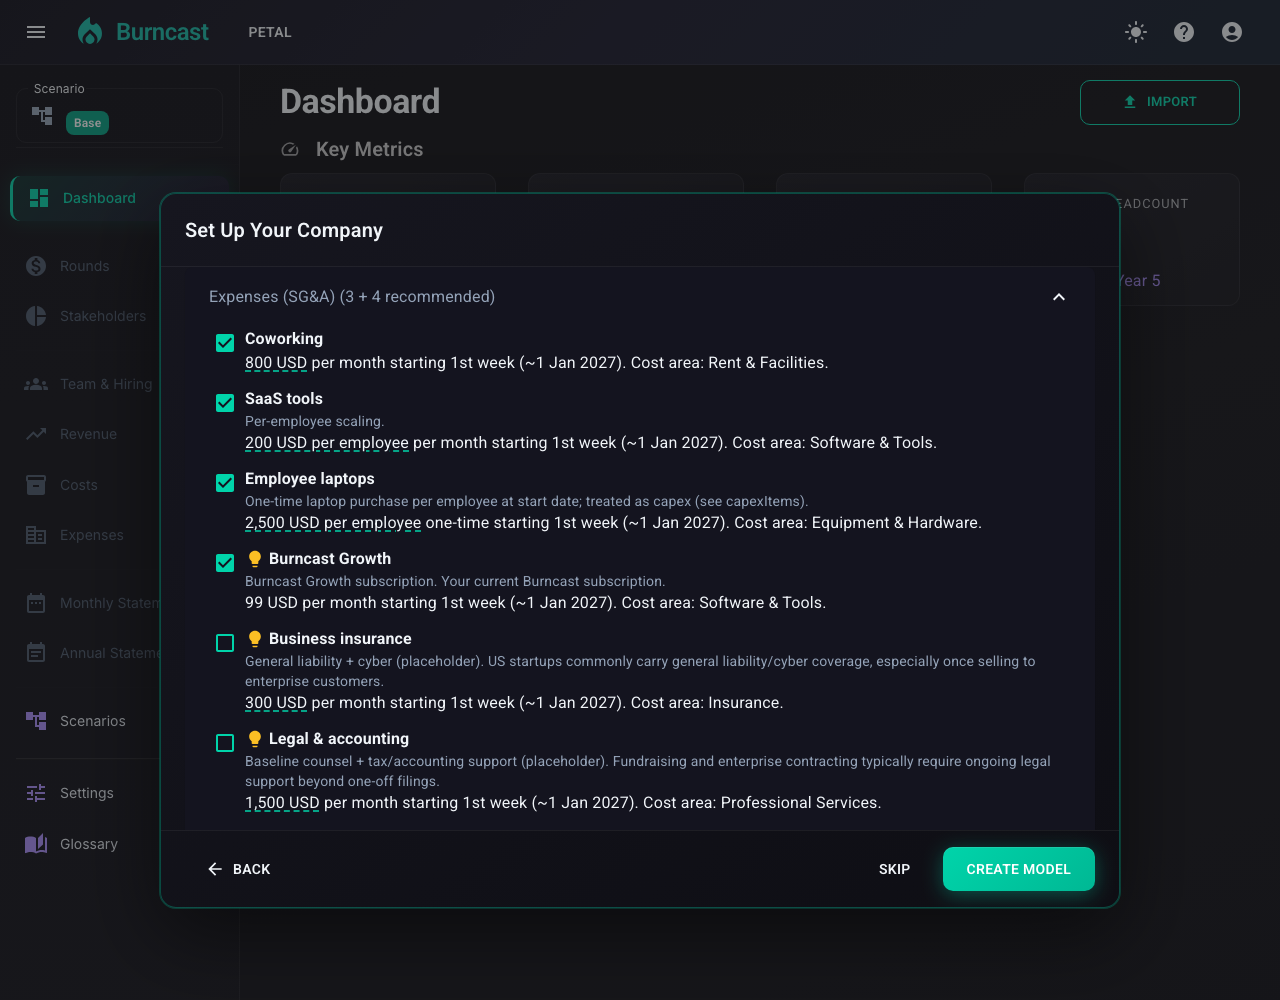Viewport: 1280px width, 1000px height.
Task: Click the 99 USD per month Burncast line
Action: click(x=535, y=603)
